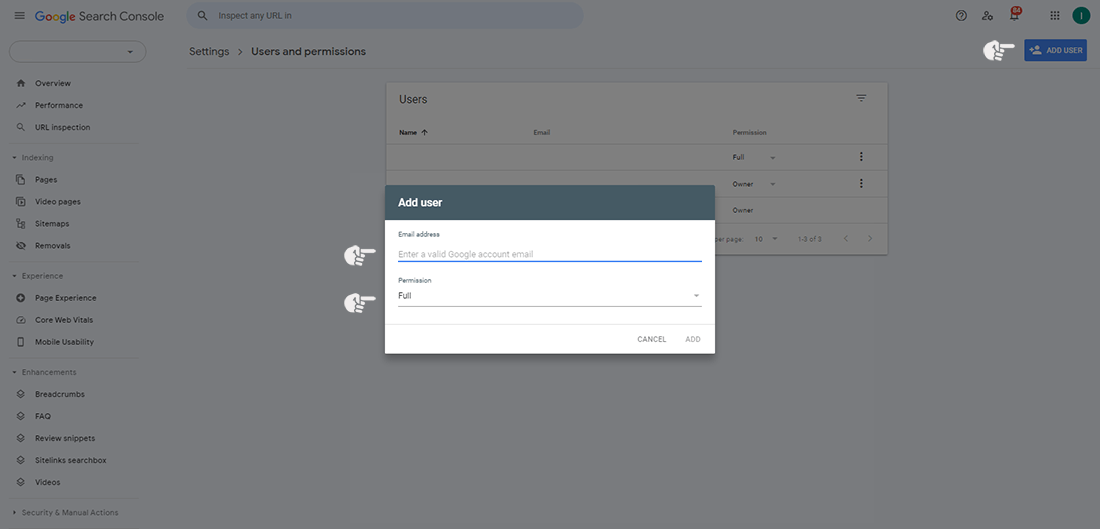Open Core Web Vitals report
The height and width of the screenshot is (529, 1100).
64,320
